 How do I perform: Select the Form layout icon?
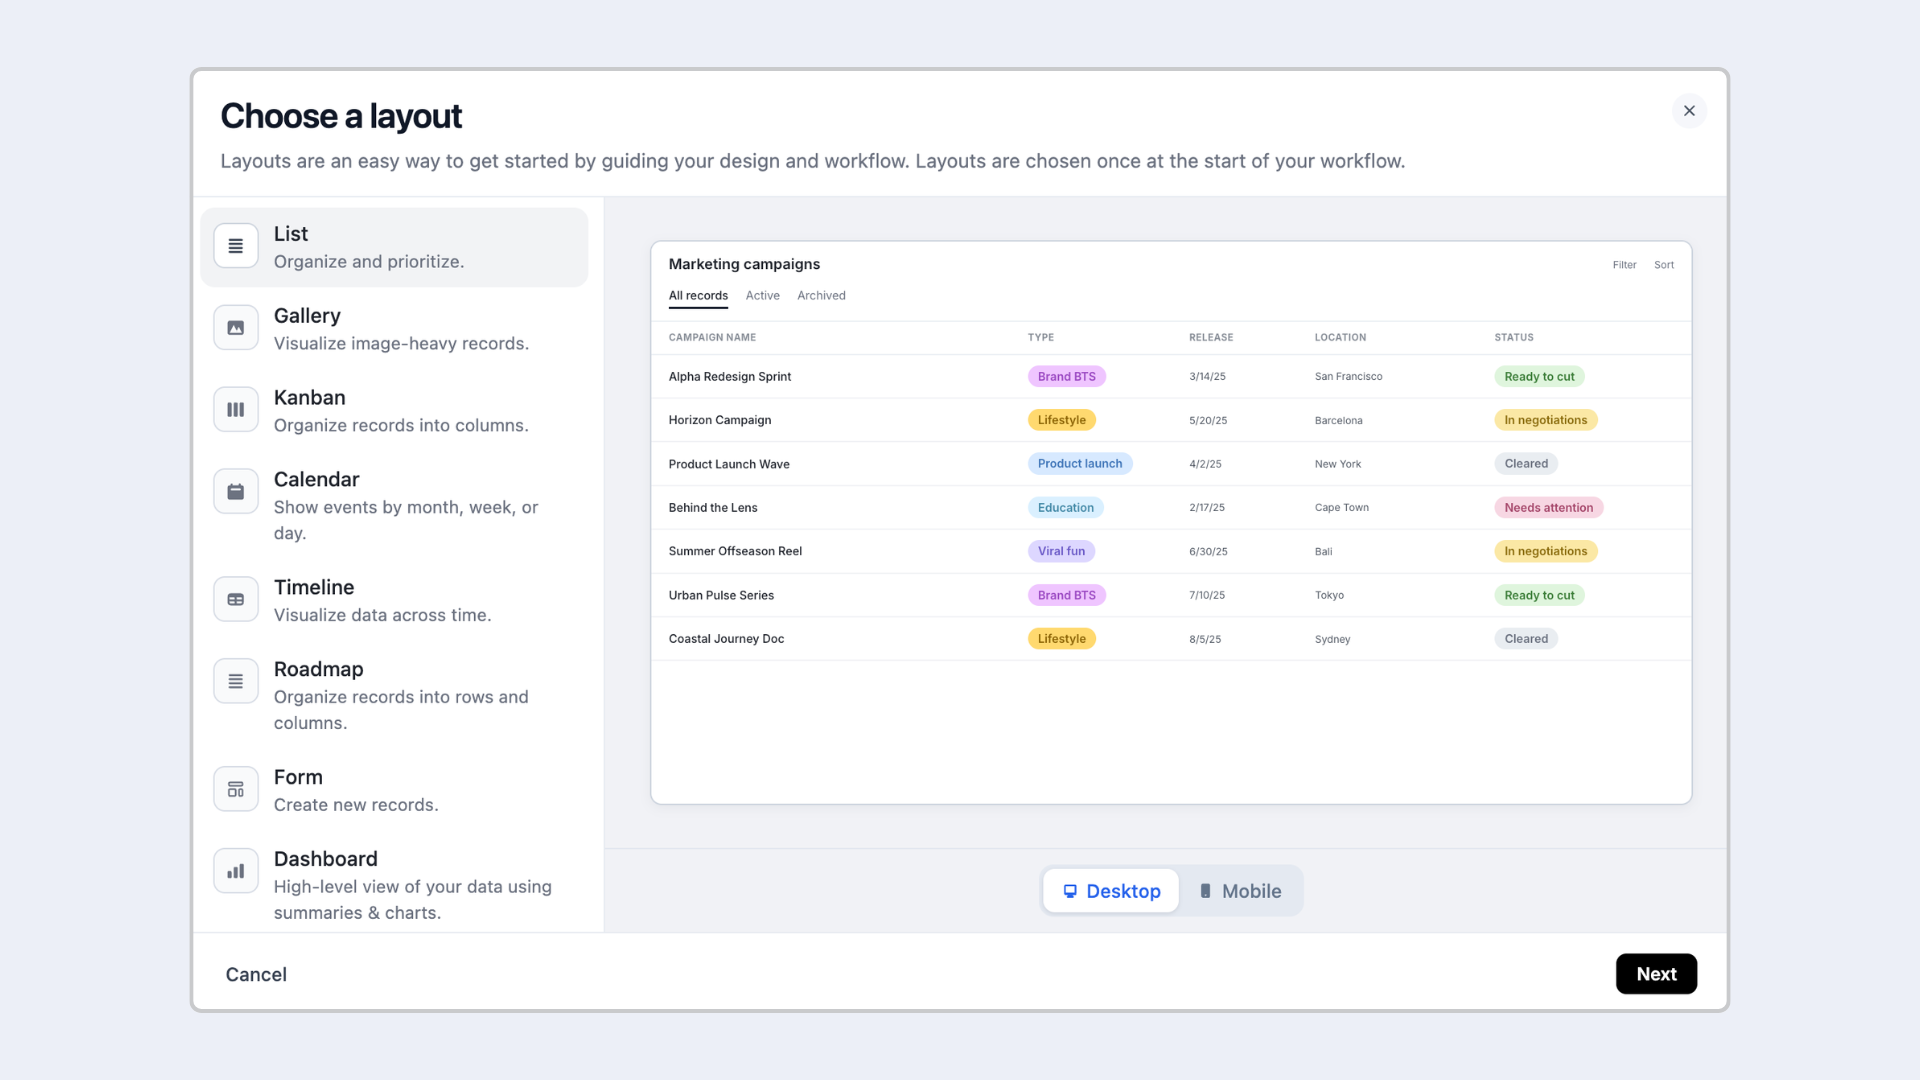[x=236, y=790]
